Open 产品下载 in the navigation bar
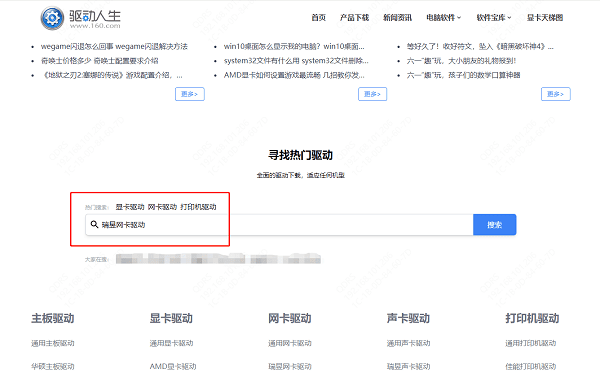600x373 pixels. coord(354,18)
